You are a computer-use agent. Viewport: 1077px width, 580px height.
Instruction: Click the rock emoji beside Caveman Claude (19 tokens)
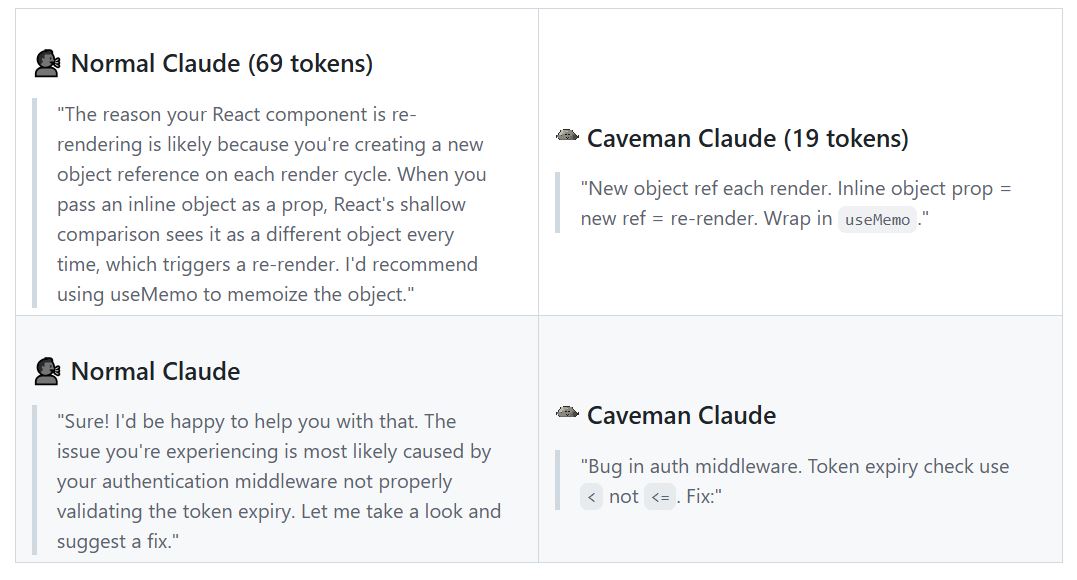pos(567,135)
